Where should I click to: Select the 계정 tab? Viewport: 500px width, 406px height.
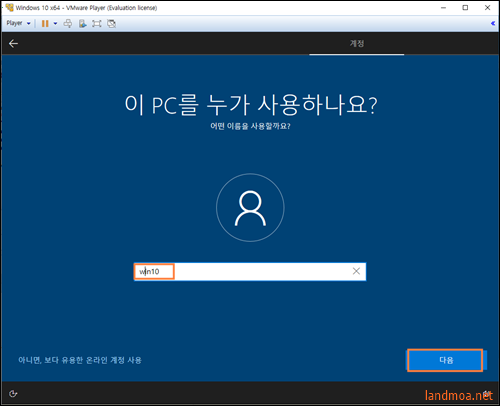[x=357, y=43]
